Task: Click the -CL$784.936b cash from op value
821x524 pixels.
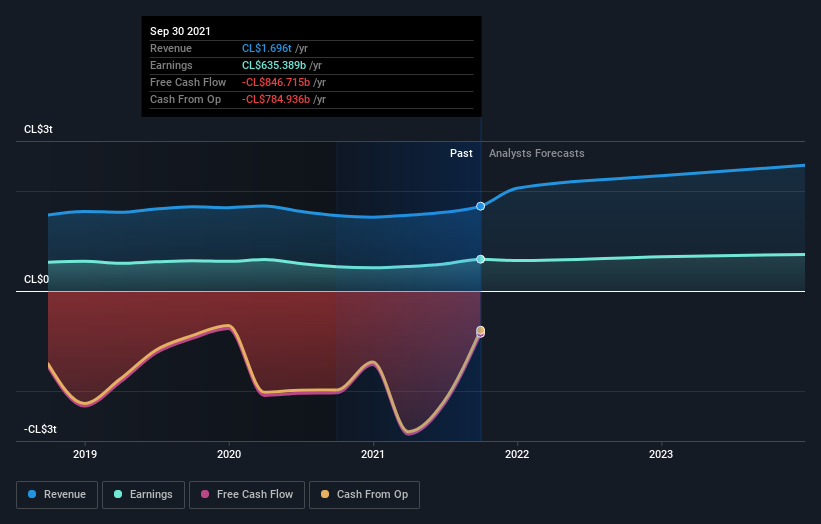Action: point(276,99)
